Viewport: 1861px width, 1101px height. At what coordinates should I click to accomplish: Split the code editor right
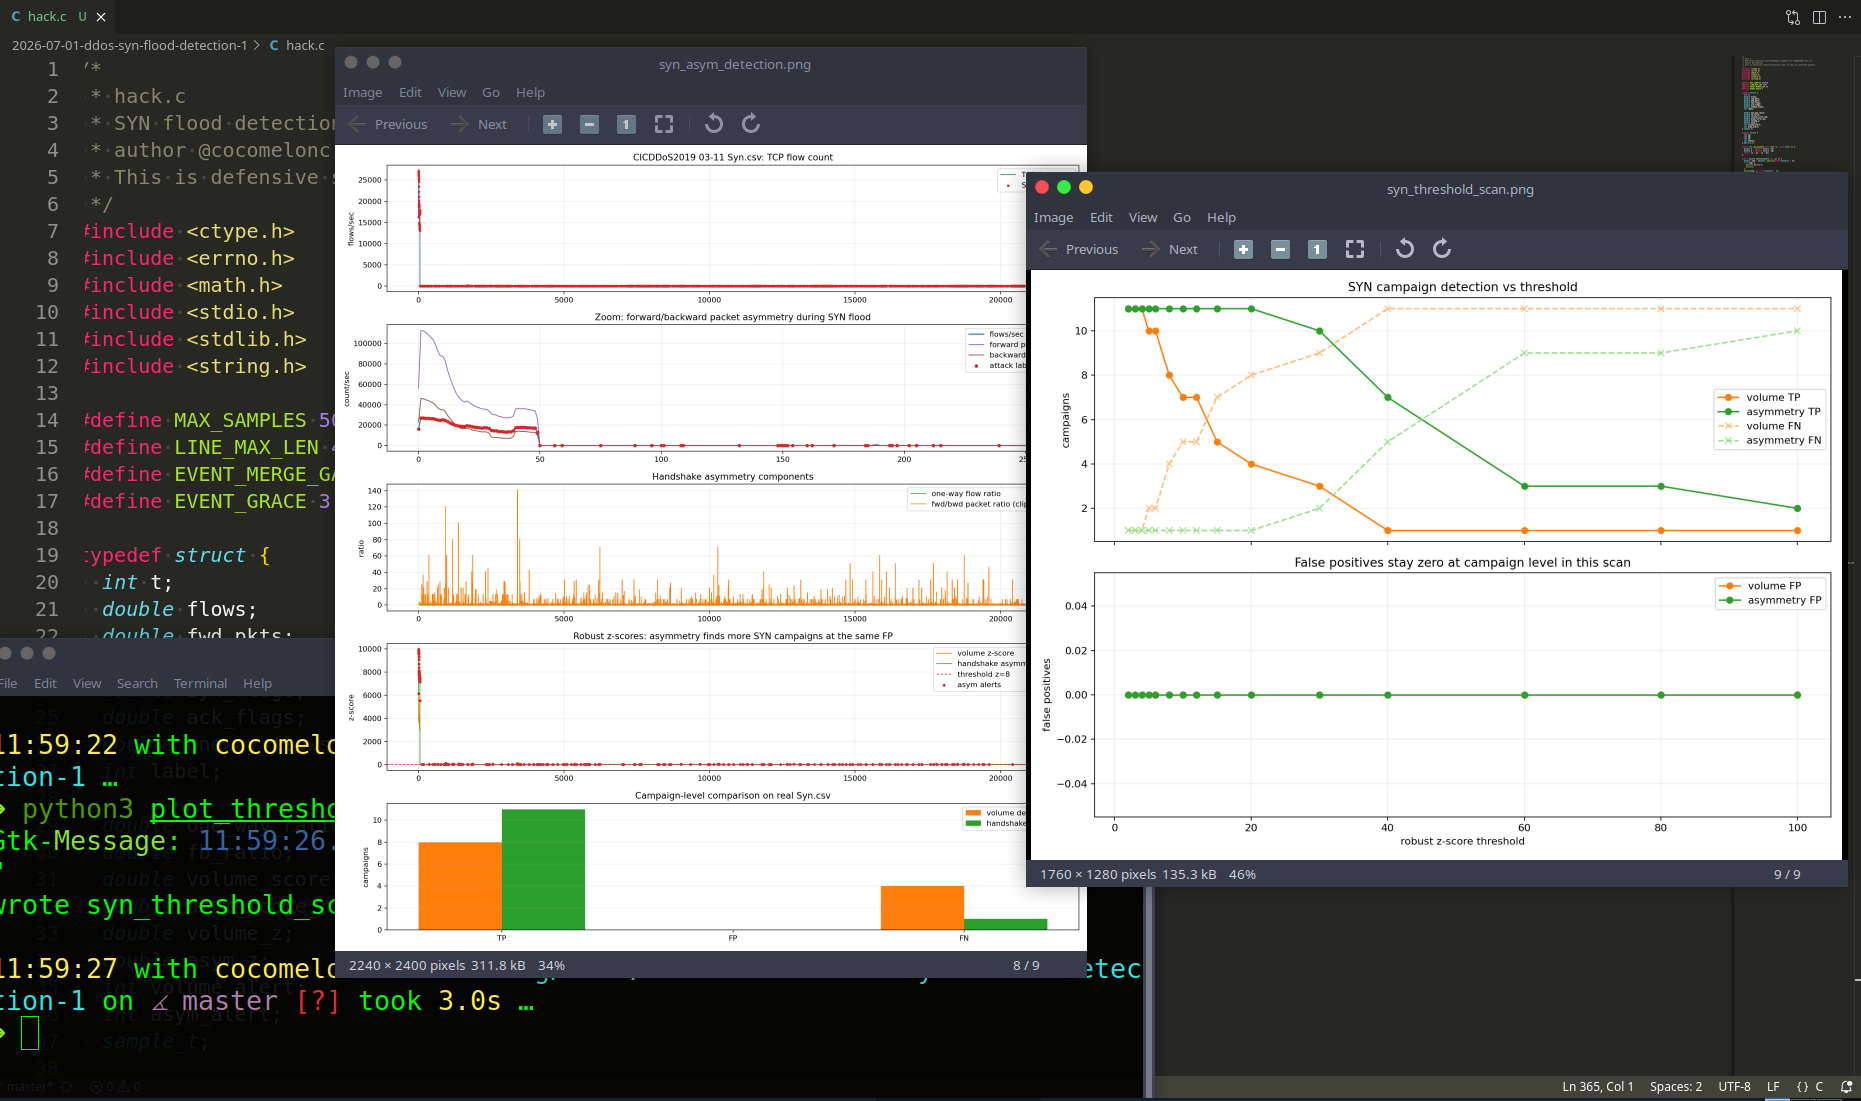point(1819,17)
